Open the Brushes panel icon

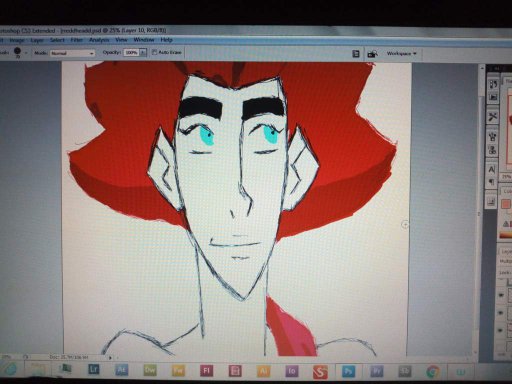(x=492, y=136)
